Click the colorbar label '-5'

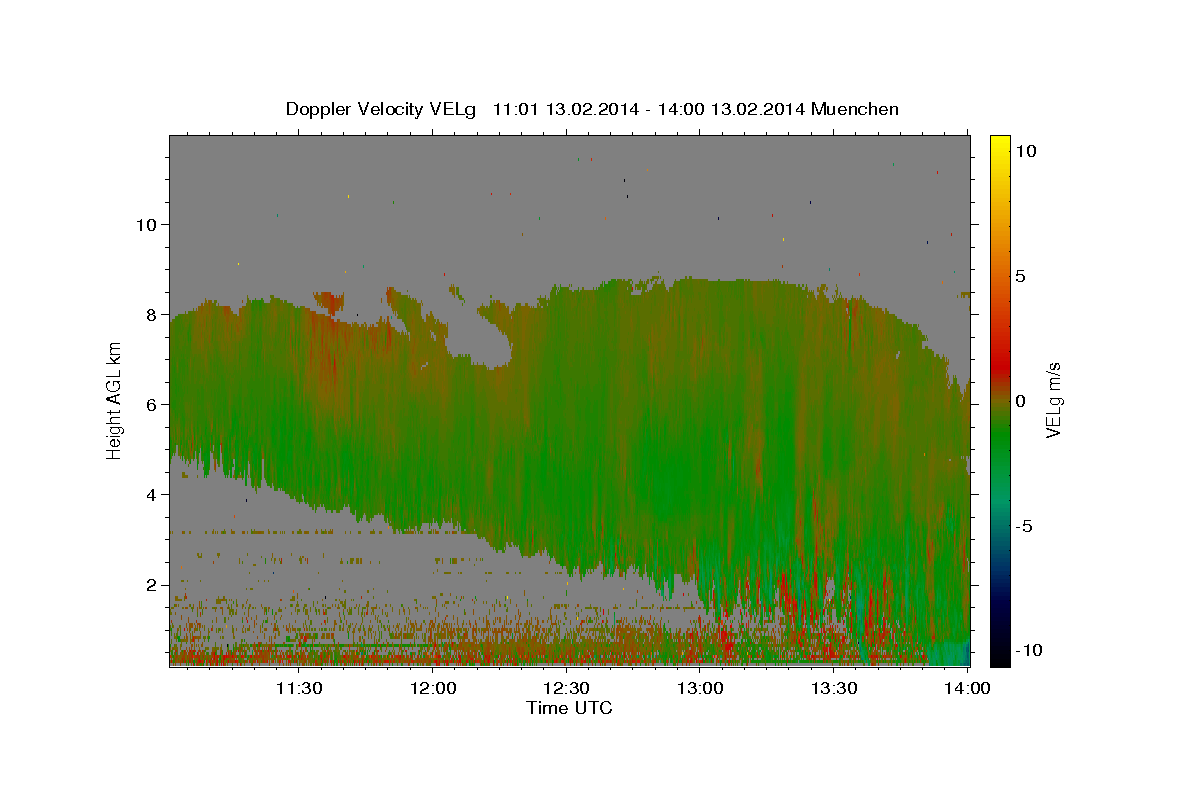click(x=1026, y=526)
